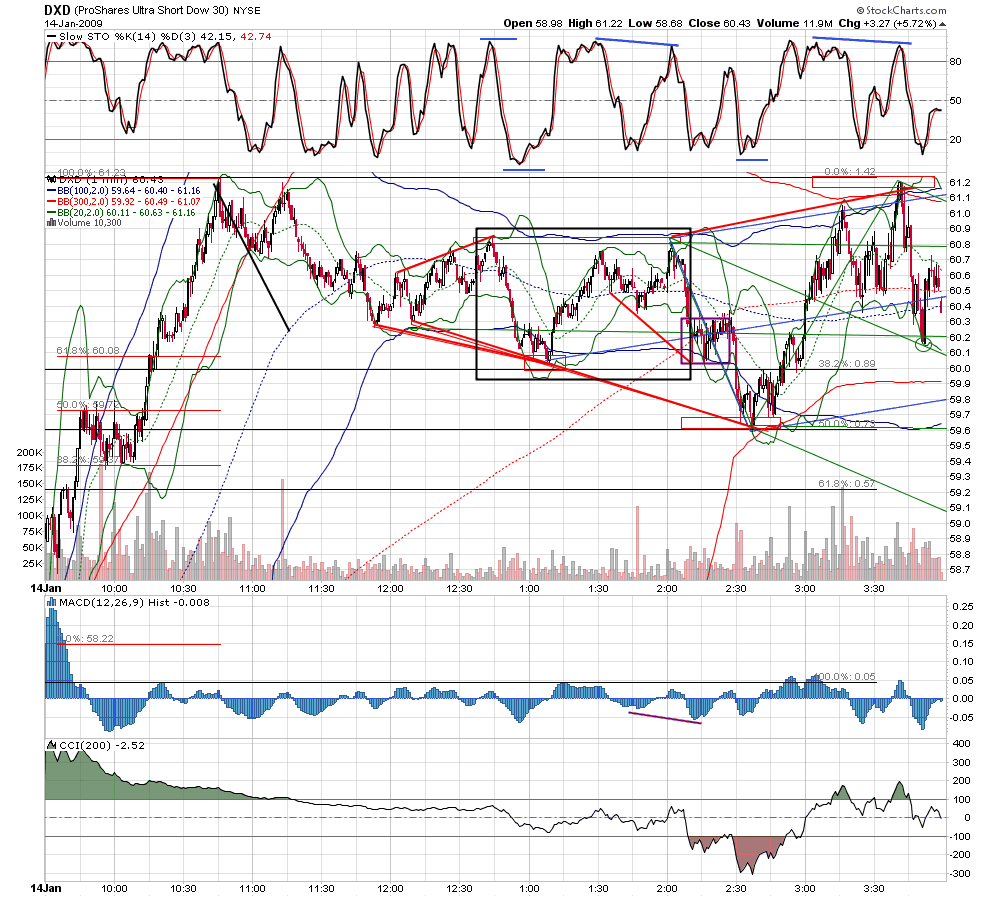Click the 'Slow STO %K(14) %D(3)' indicator label
This screenshot has width=990, height=897.
coord(128,37)
